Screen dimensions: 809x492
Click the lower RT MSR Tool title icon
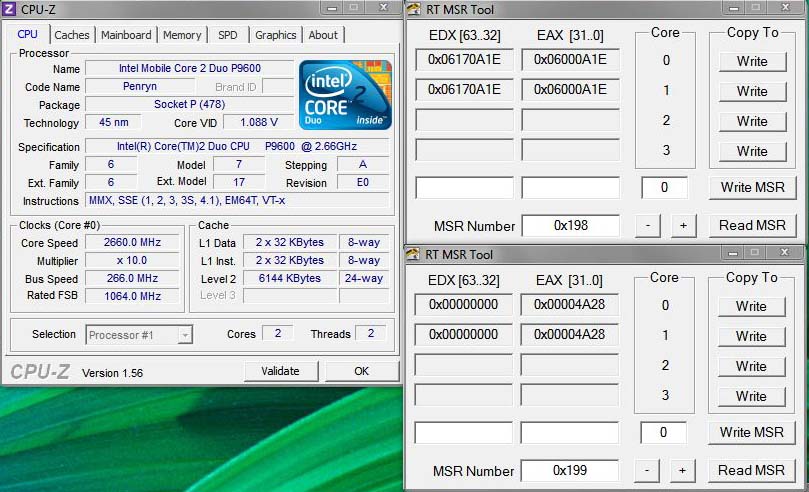(x=412, y=254)
